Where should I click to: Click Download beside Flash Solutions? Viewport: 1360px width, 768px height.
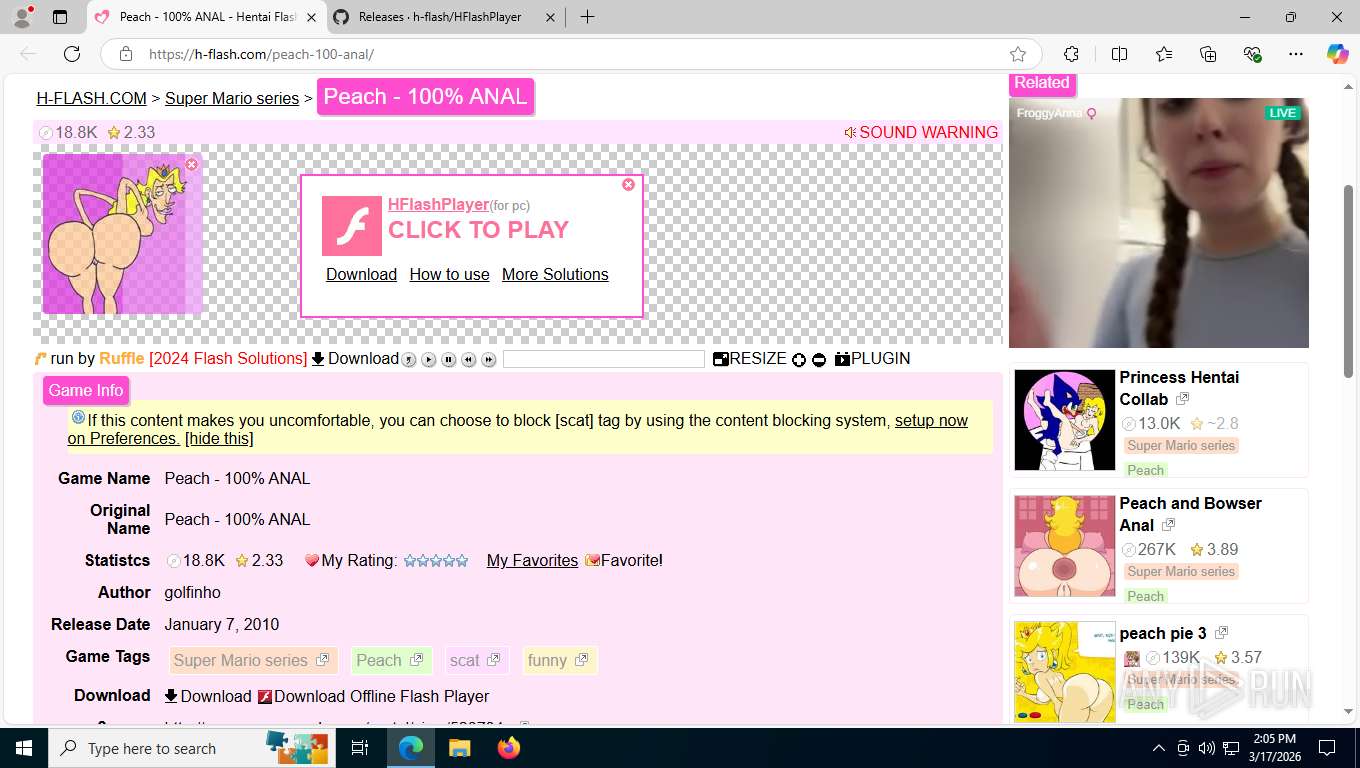[355, 358]
